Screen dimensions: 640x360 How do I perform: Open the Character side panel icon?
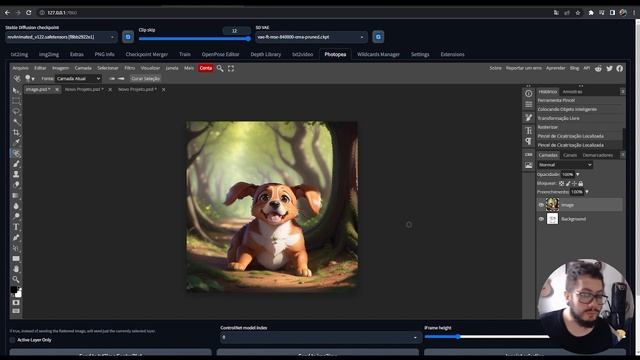tap(529, 131)
